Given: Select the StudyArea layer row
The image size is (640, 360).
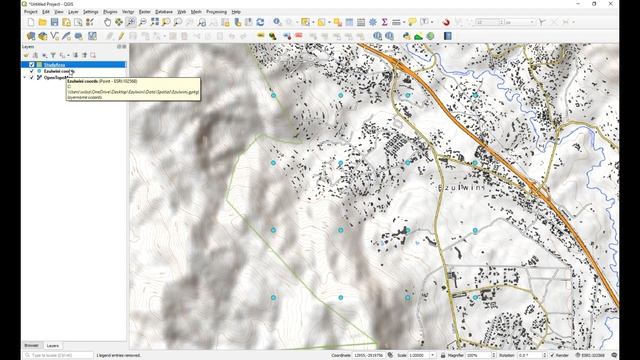Looking at the screenshot, I should (73, 64).
